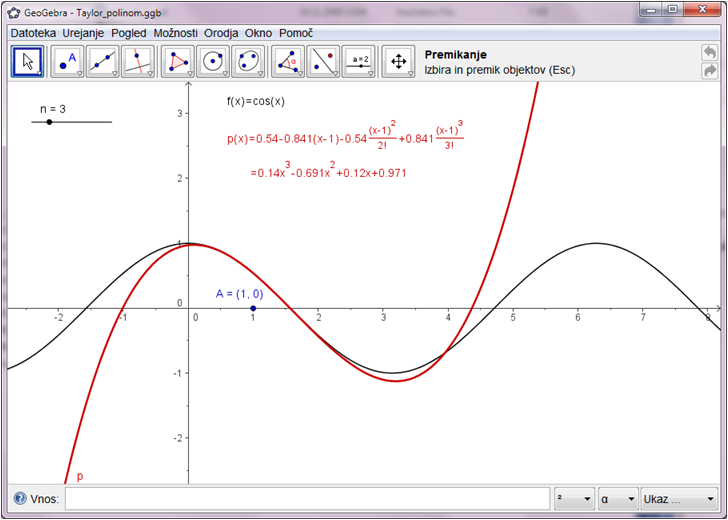Click the n = 3 slider handle
The height and width of the screenshot is (520, 728).
49,122
